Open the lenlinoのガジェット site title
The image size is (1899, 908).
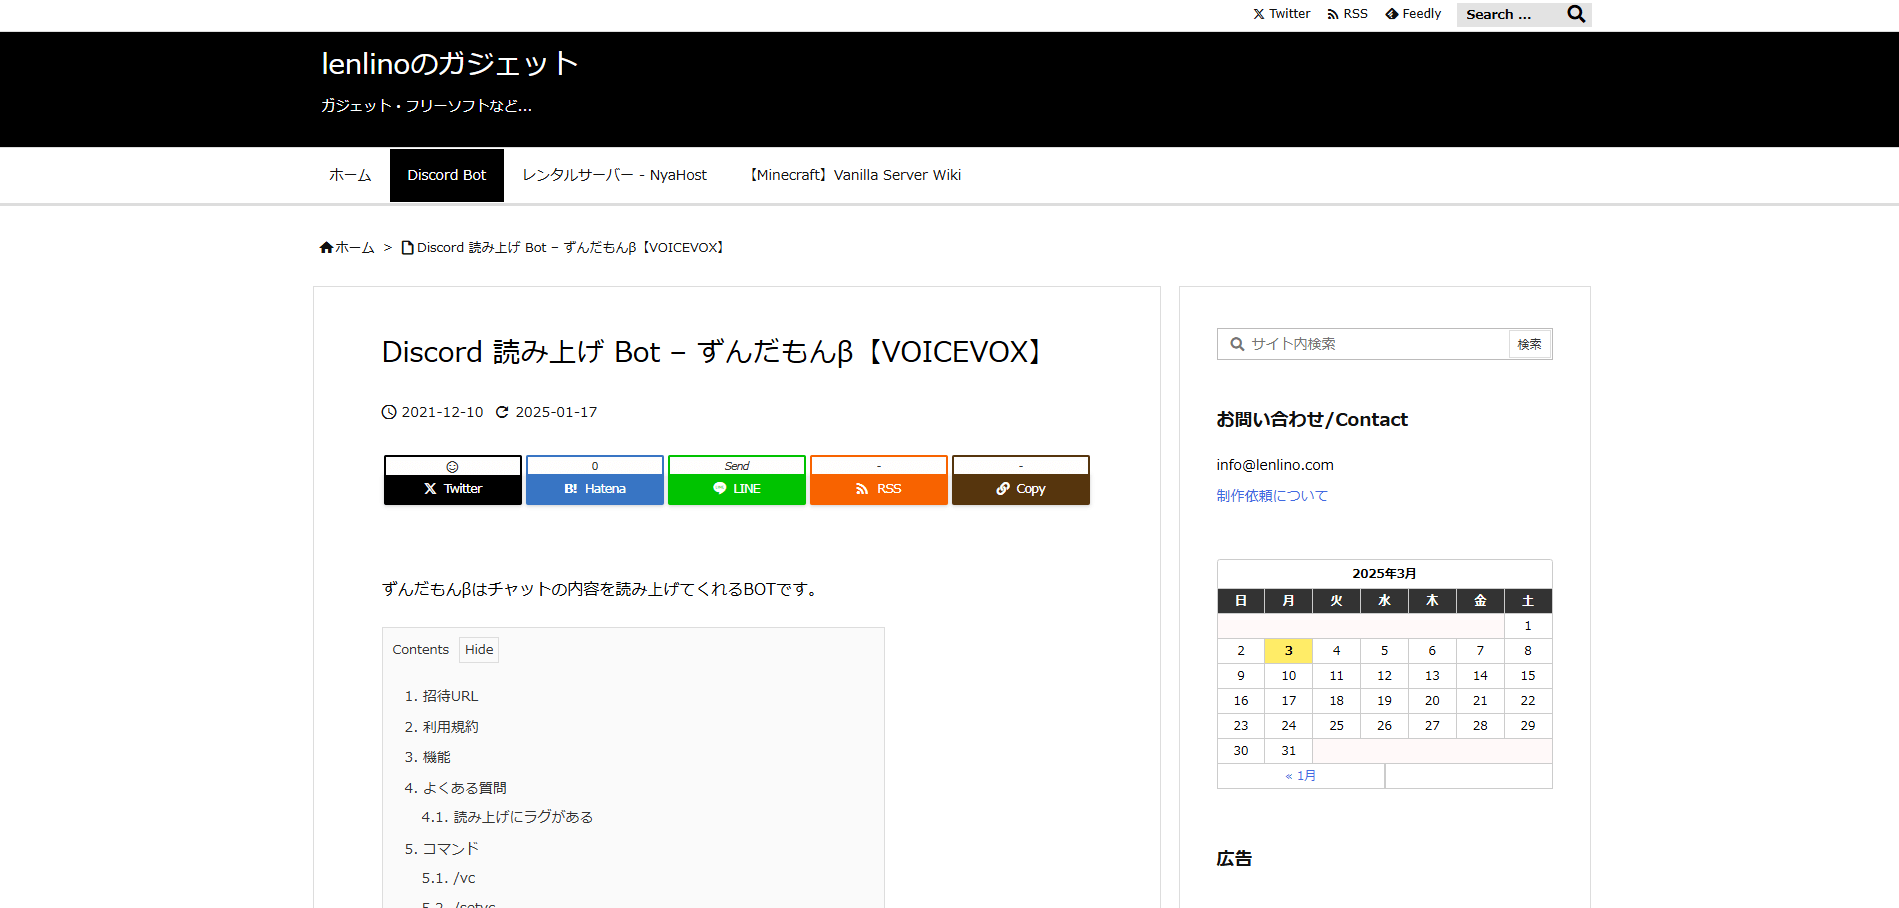coord(450,63)
